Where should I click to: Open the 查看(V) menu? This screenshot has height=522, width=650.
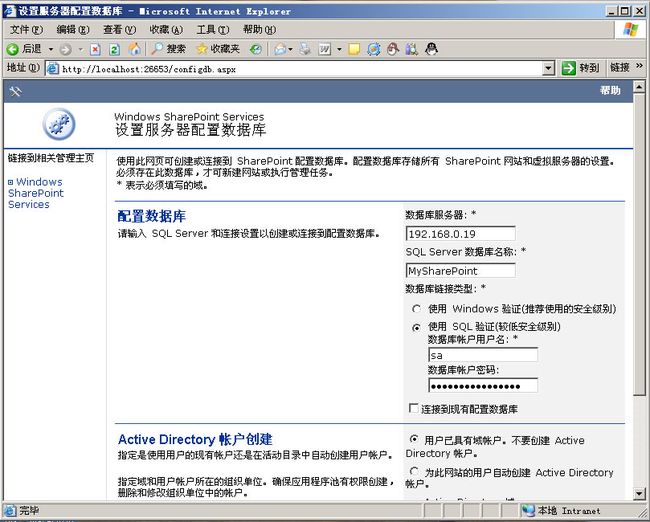coord(119,30)
